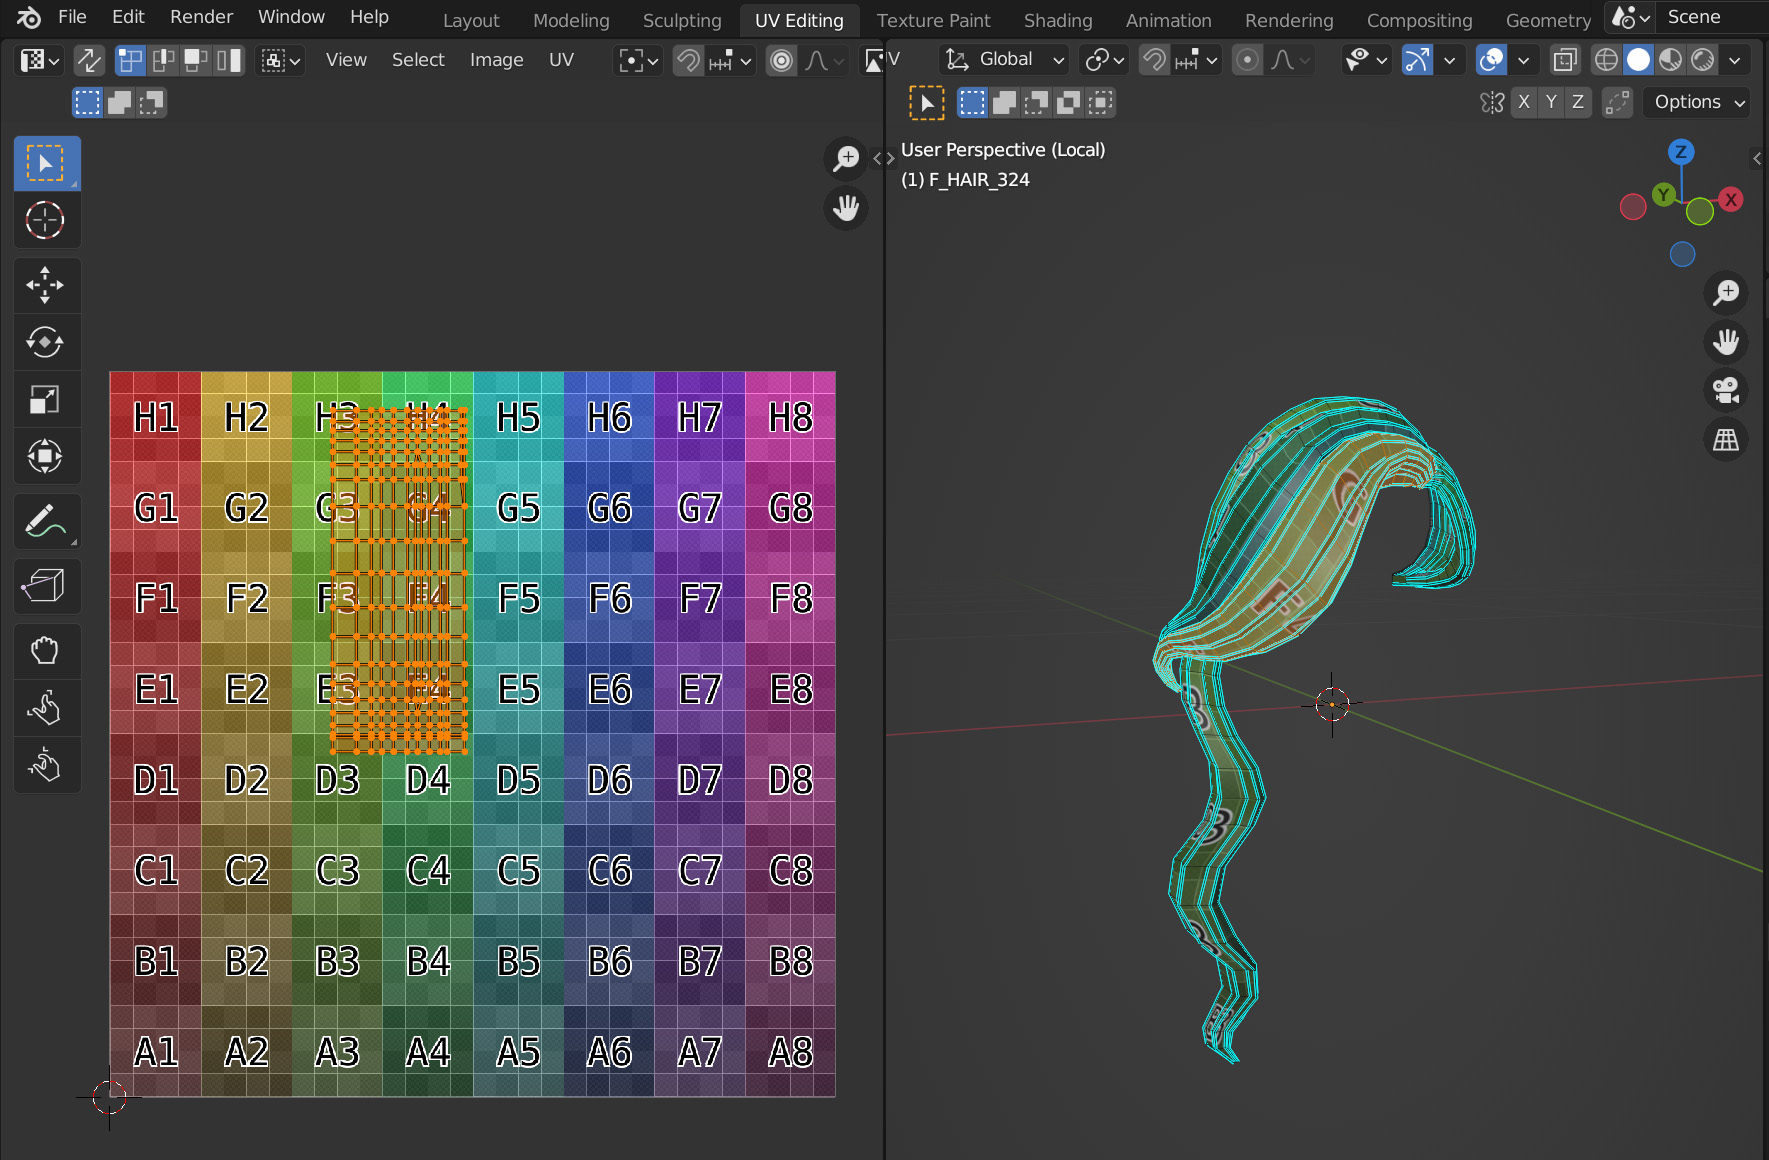Toggle X-ray display in 3D viewport
The image size is (1769, 1160).
point(1565,61)
